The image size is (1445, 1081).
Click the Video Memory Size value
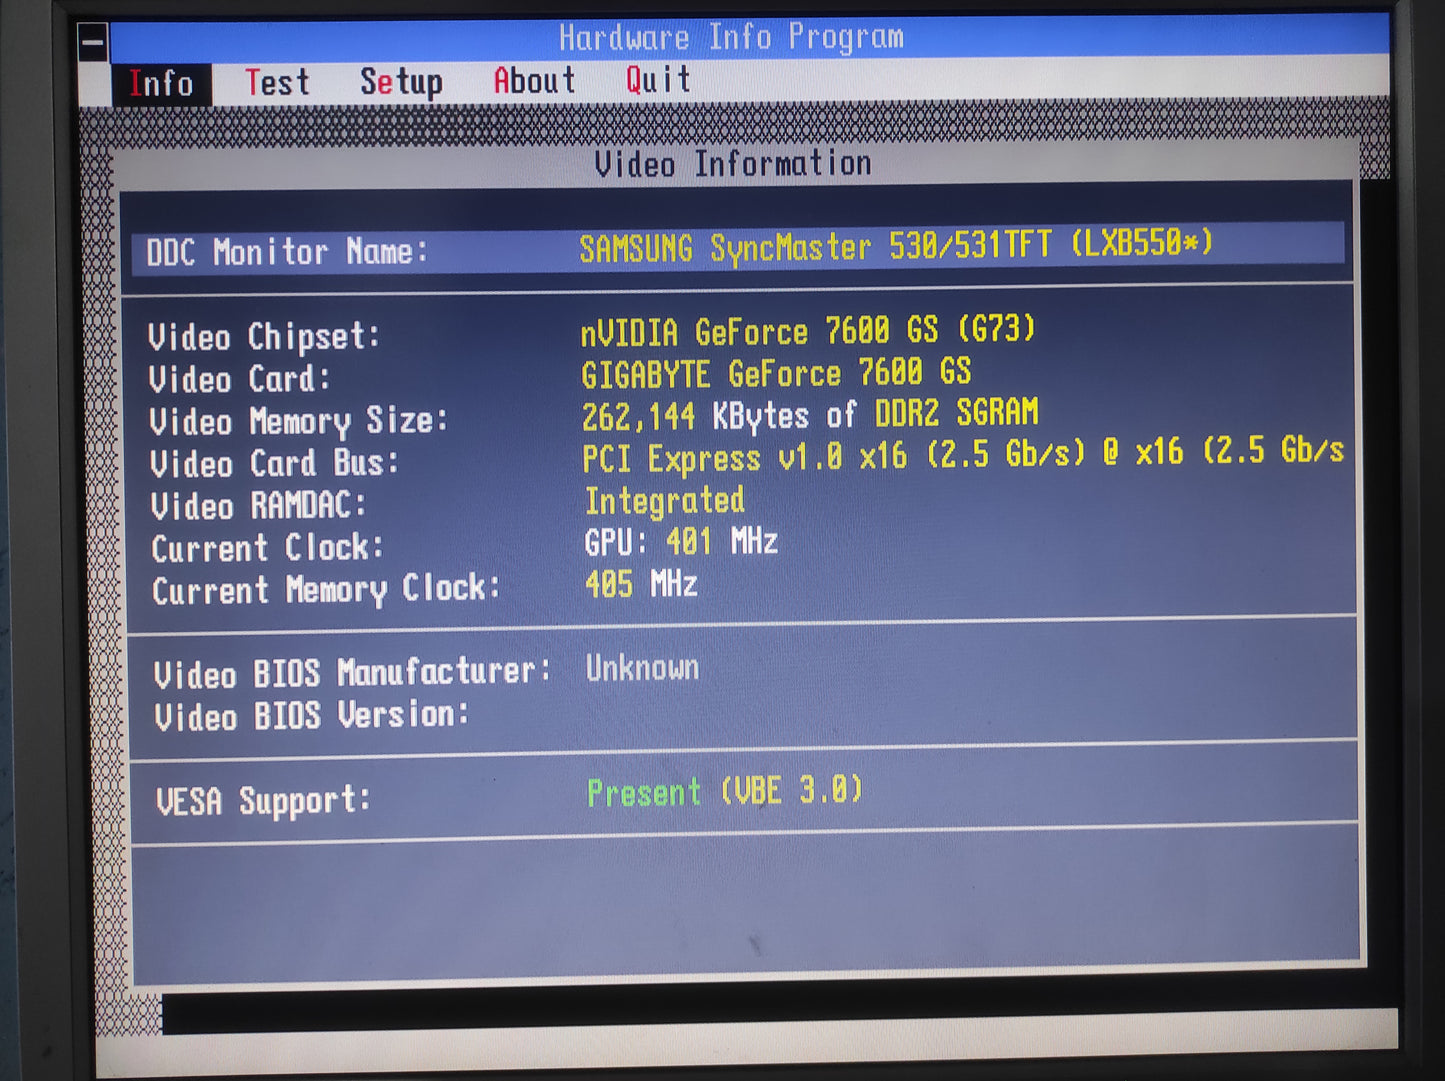pyautogui.click(x=810, y=415)
